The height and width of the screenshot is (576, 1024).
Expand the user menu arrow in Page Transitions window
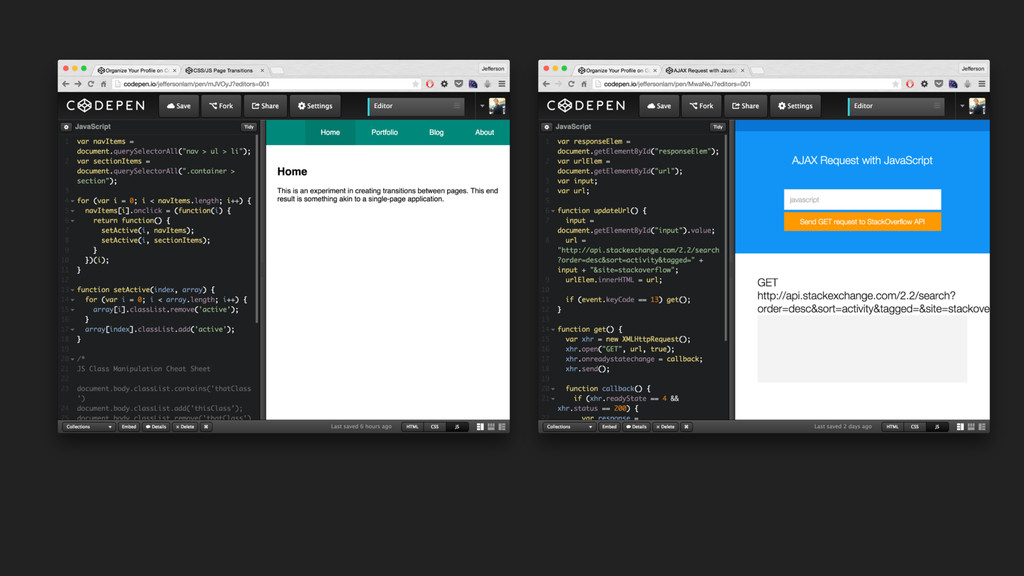tap(482, 106)
